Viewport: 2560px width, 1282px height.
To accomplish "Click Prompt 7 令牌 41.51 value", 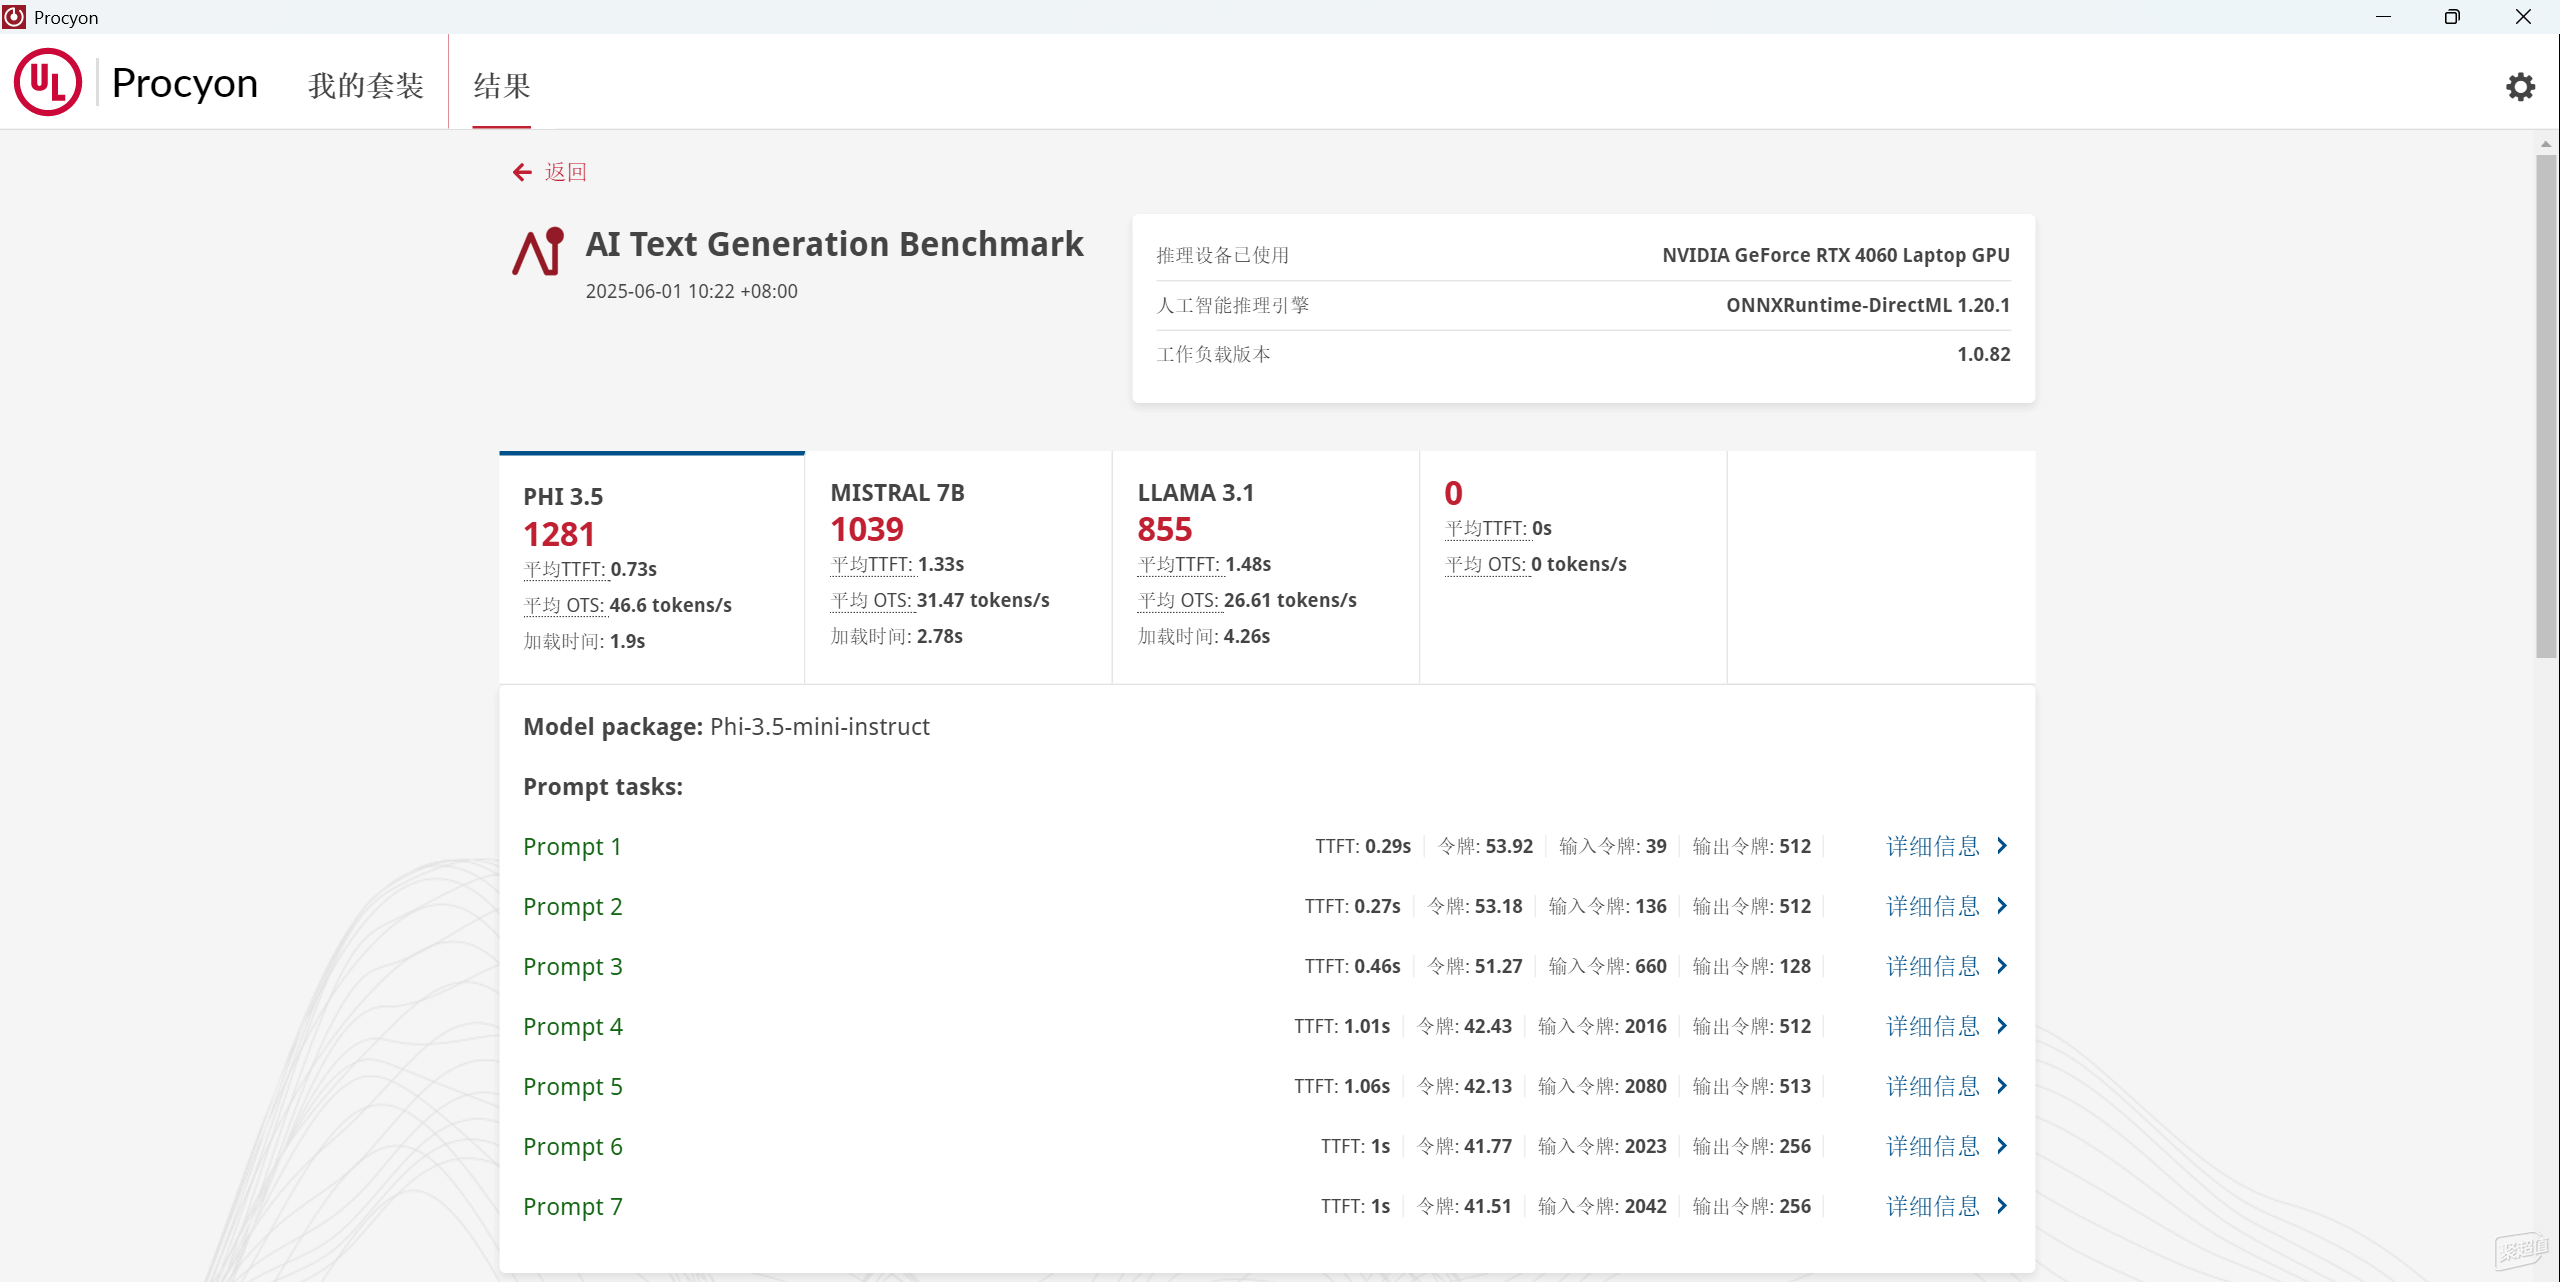I will [x=1488, y=1206].
